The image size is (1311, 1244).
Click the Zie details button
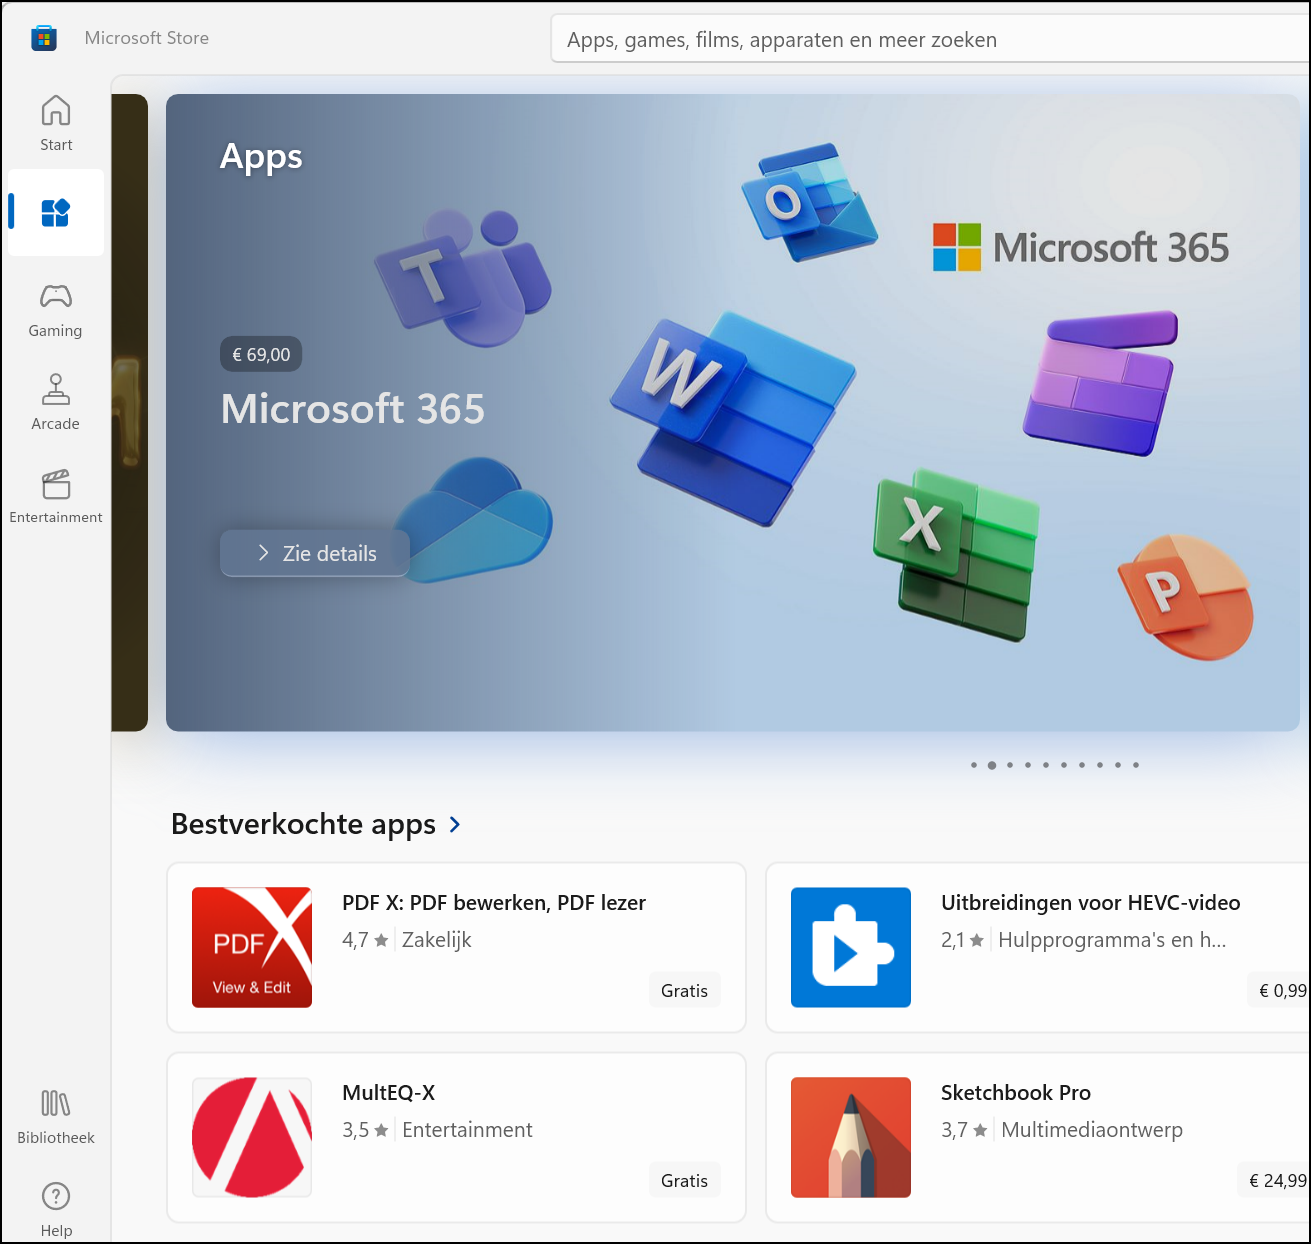pos(315,553)
